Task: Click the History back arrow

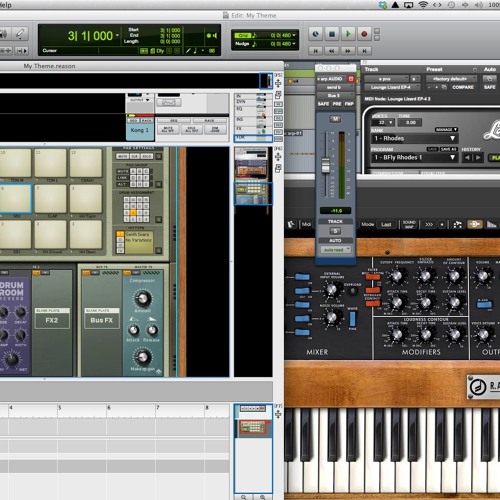Action: [x=467, y=158]
